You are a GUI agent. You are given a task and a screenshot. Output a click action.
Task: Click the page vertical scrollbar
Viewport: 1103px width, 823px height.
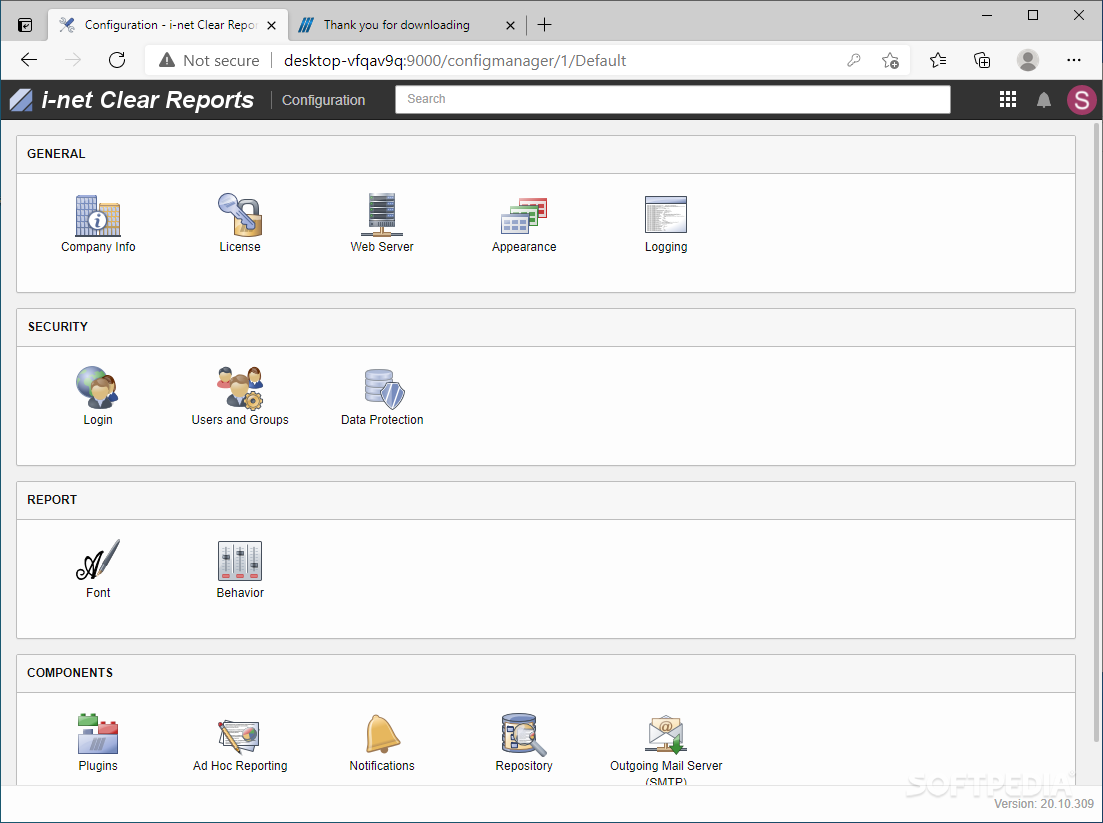tap(1097, 432)
